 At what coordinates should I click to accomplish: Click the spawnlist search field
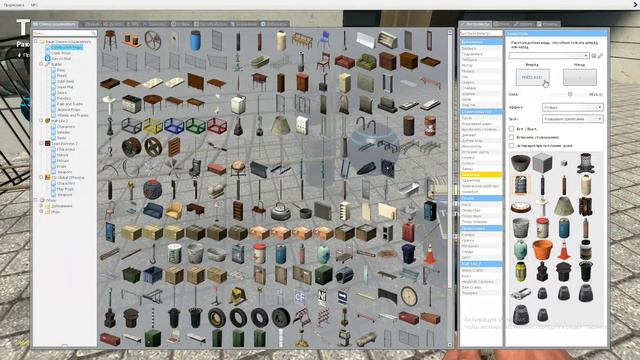pyautogui.click(x=64, y=33)
